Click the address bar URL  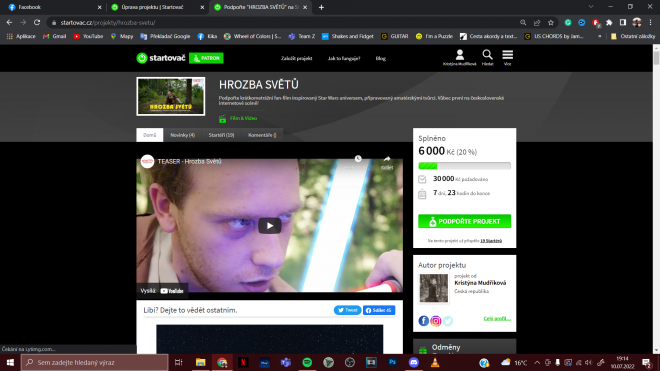pyautogui.click(x=108, y=23)
